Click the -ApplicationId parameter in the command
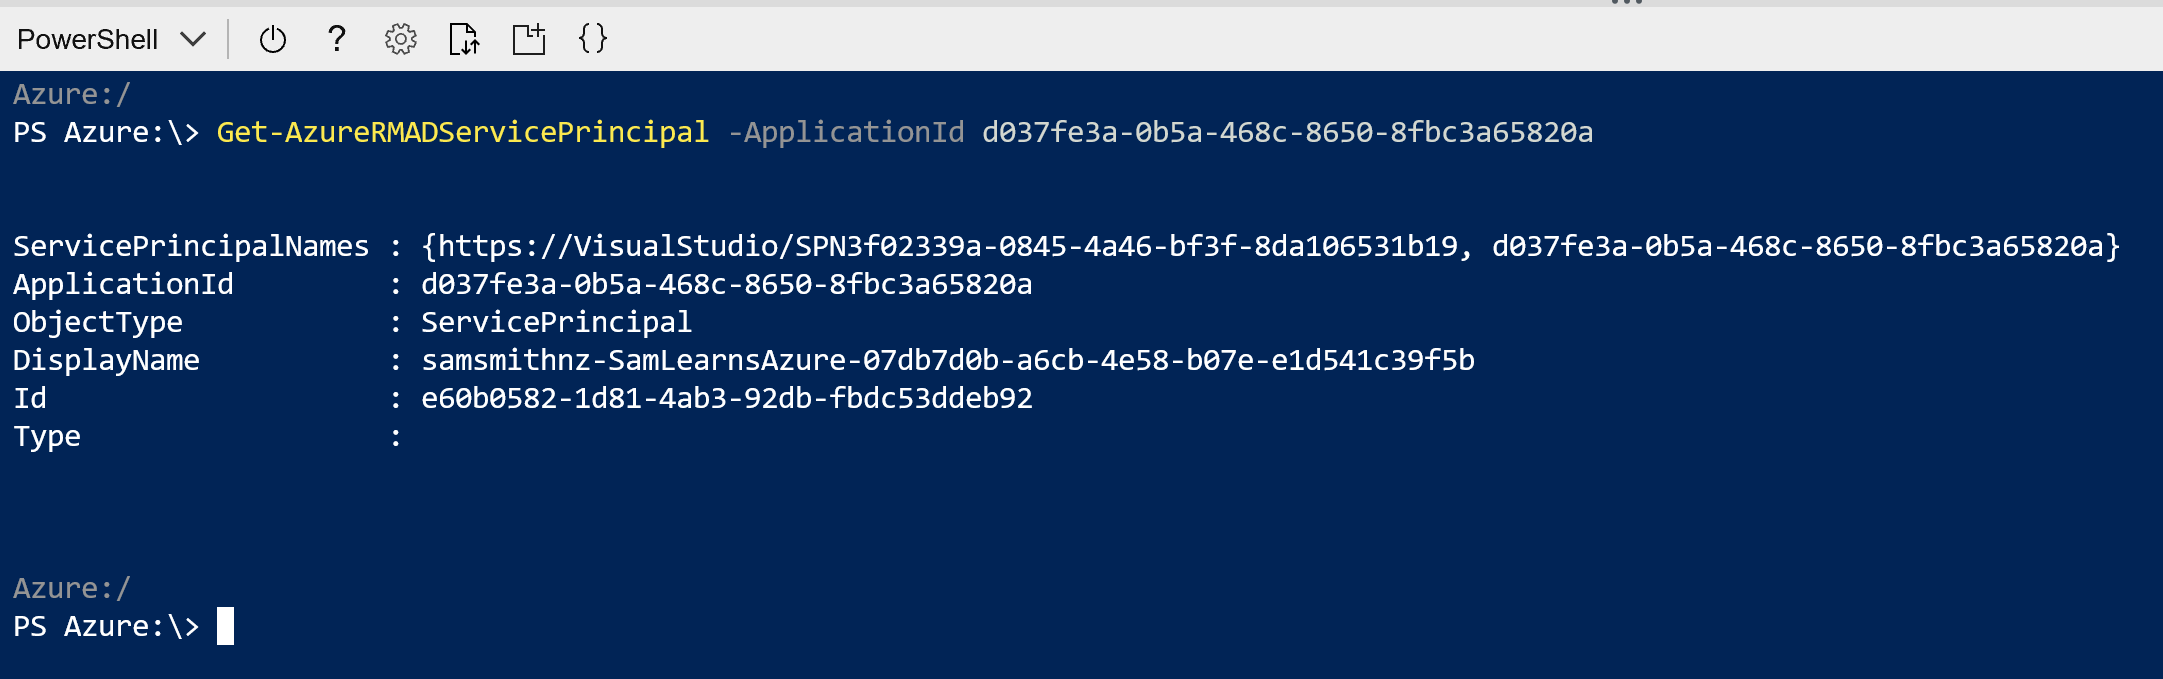2163x679 pixels. click(846, 133)
